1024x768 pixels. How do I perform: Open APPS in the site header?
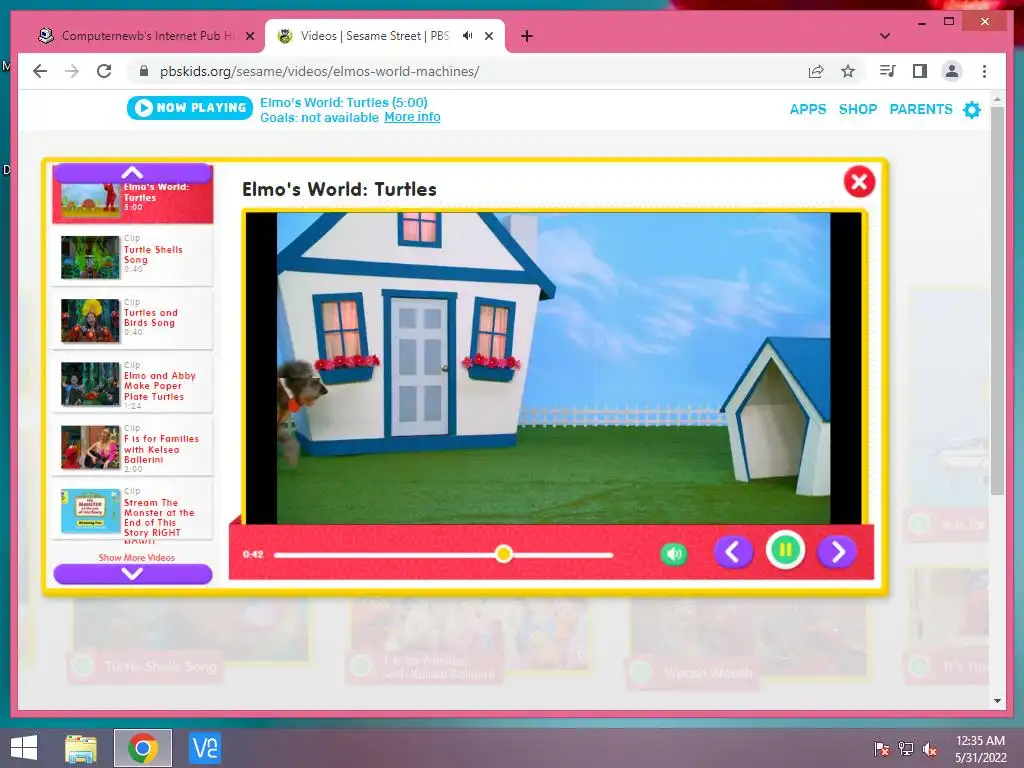pos(808,109)
